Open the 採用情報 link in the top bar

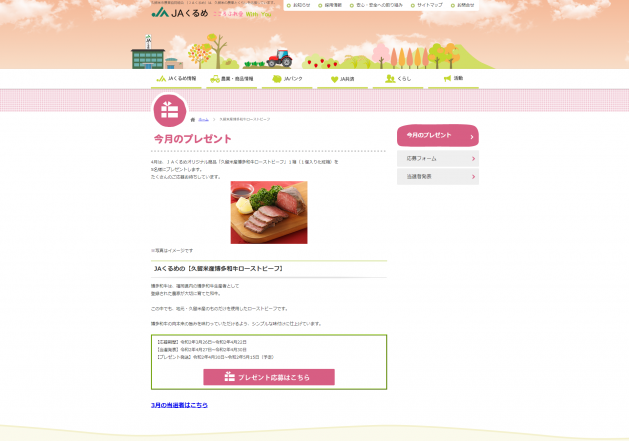330,5
